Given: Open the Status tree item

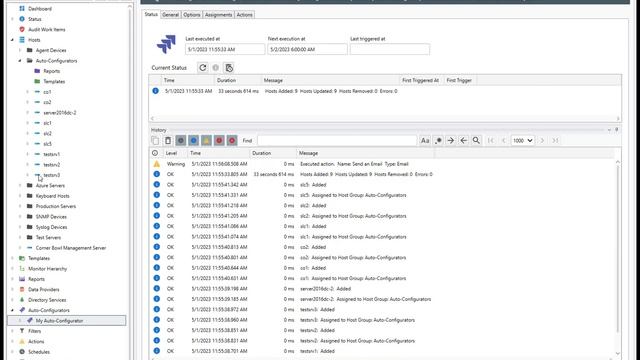Looking at the screenshot, I should [34, 19].
